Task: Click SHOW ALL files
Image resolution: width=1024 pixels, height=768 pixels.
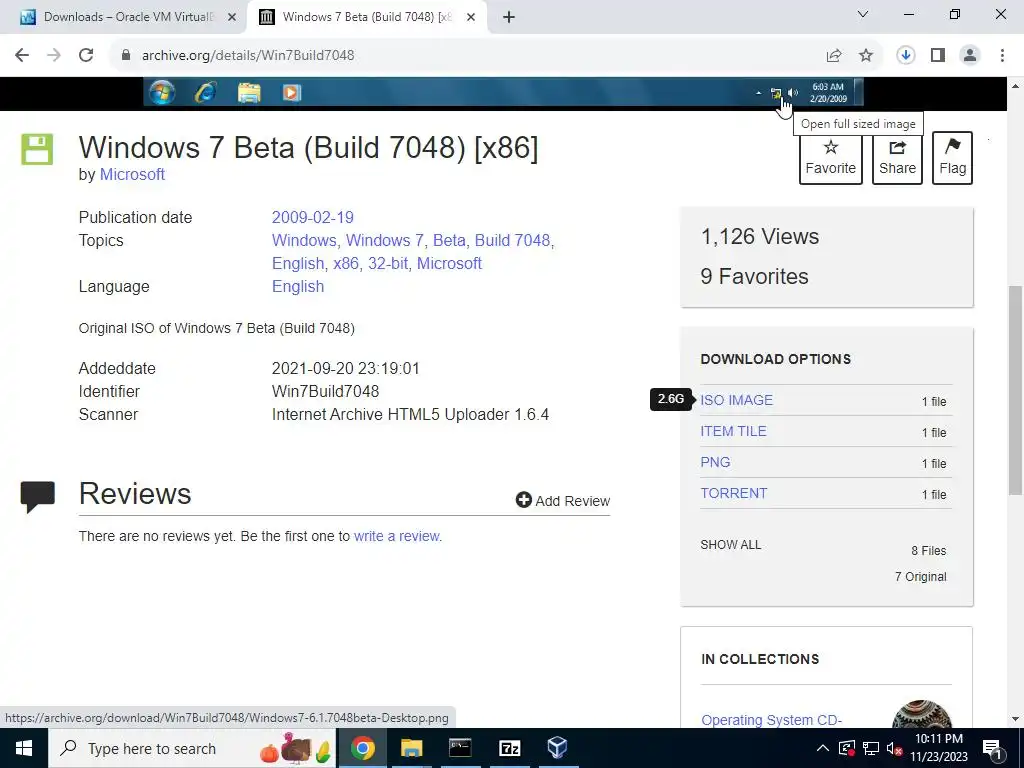Action: pyautogui.click(x=731, y=545)
